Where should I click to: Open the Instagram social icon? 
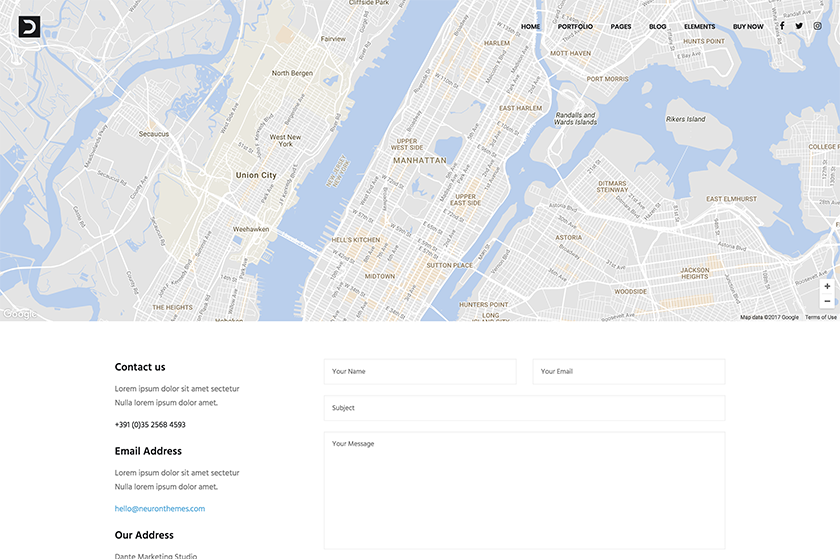tap(818, 26)
